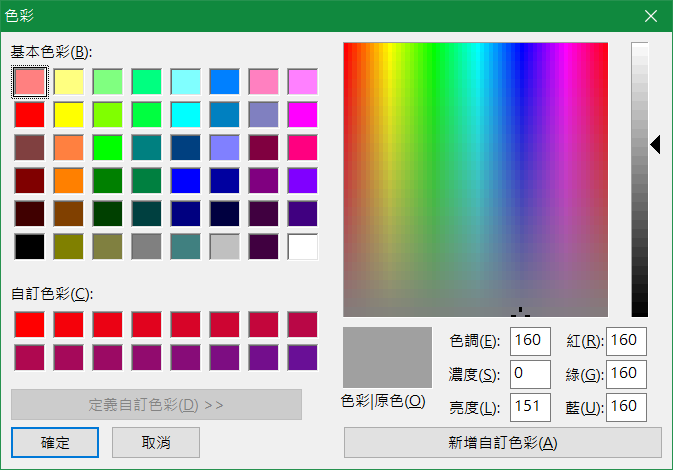Image resolution: width=673 pixels, height=470 pixels.
Task: Click the disabled 定義自訂色彩 button
Action: tap(156, 404)
